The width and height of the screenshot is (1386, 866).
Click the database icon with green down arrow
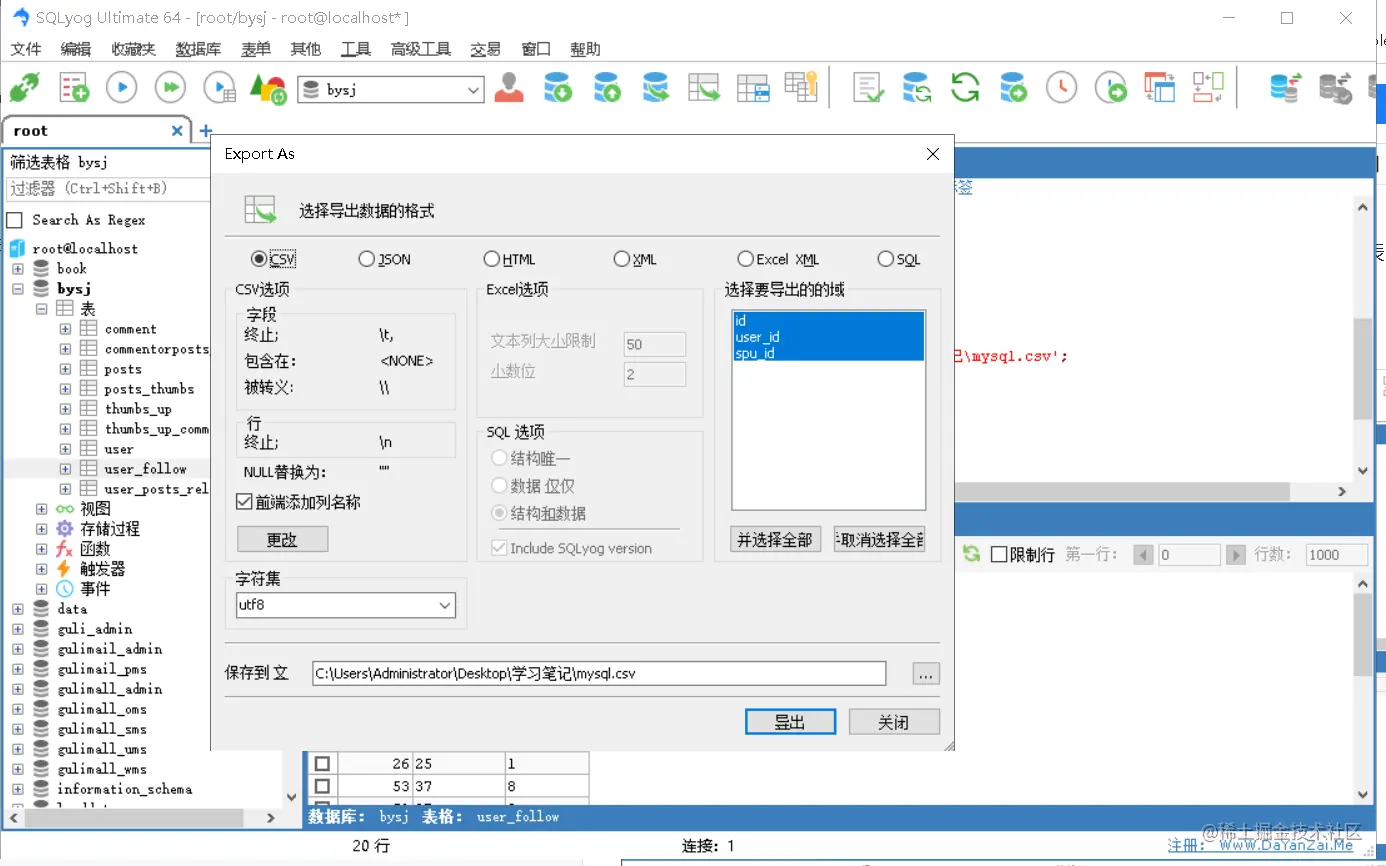pyautogui.click(x=558, y=88)
